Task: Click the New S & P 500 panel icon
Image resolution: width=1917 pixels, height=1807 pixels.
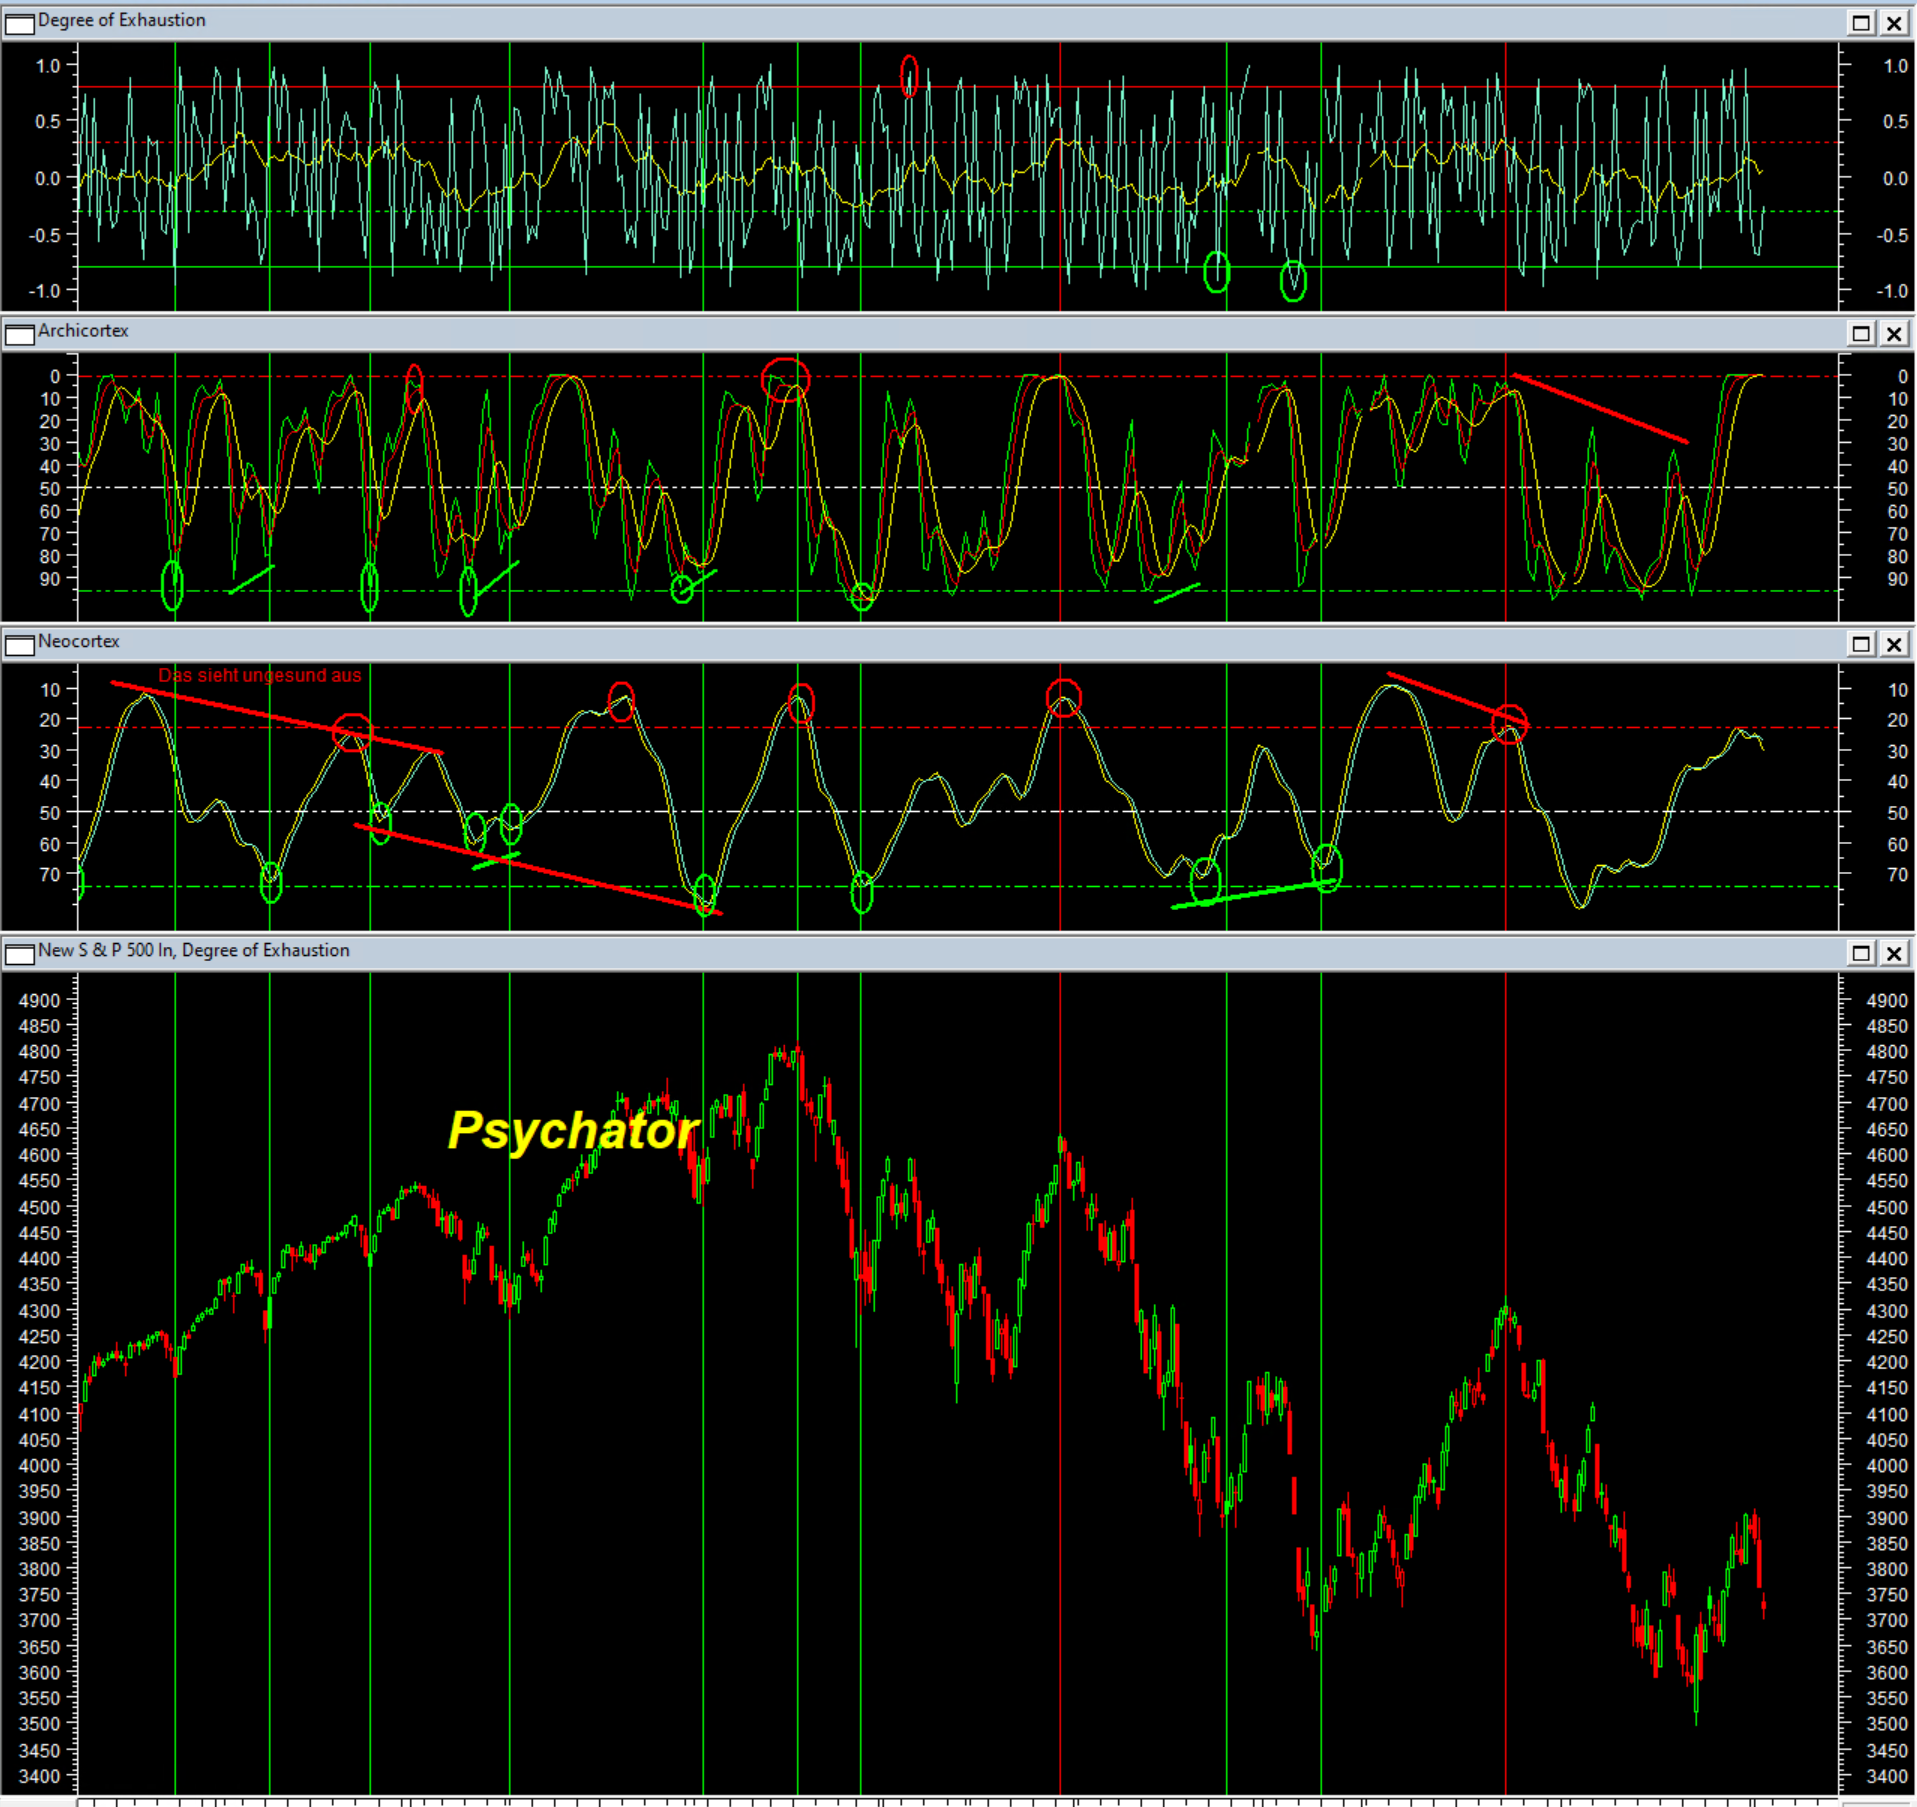Action: [x=19, y=954]
